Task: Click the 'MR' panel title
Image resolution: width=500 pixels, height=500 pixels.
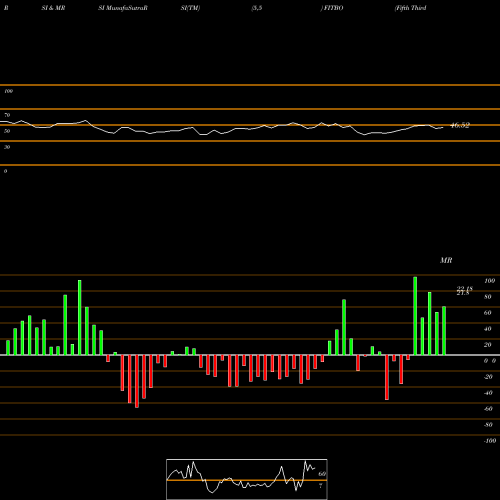Action: coord(446,260)
